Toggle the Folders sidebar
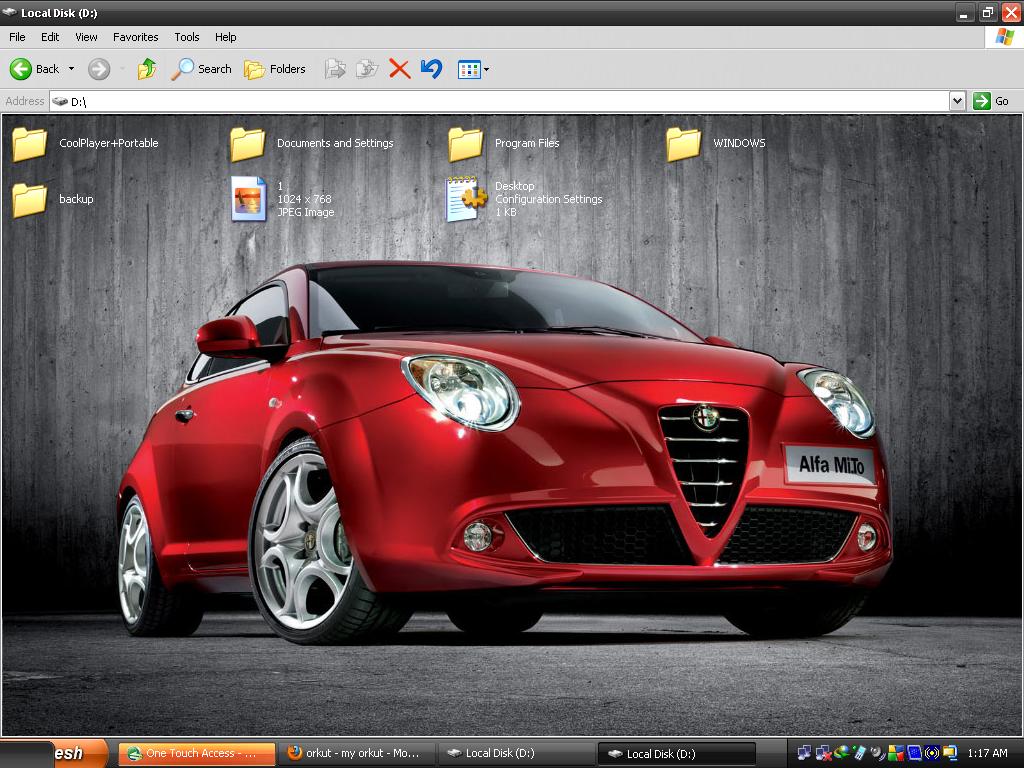This screenshot has height=768, width=1024. point(270,69)
